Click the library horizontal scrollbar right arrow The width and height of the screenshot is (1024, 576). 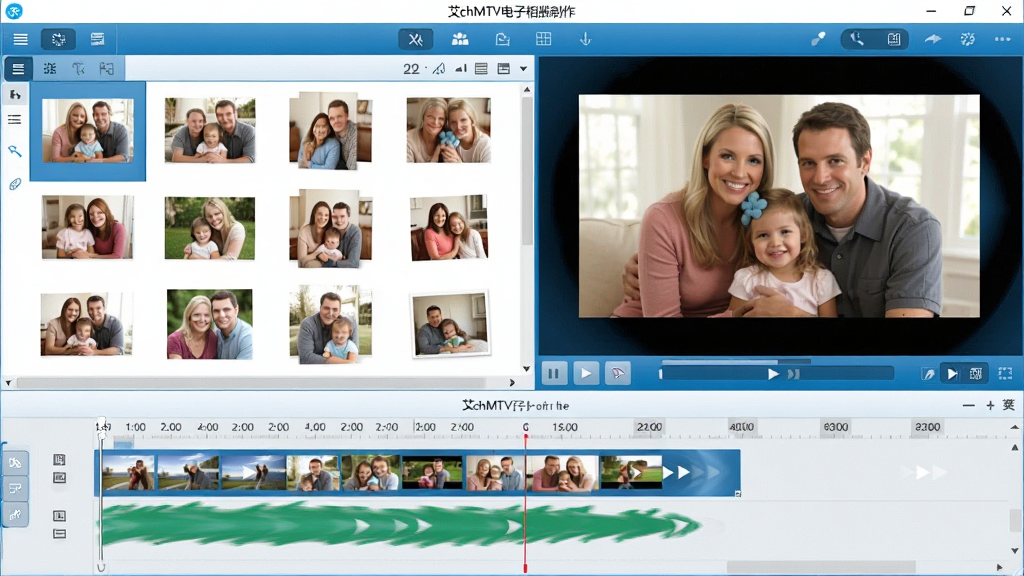(x=512, y=383)
